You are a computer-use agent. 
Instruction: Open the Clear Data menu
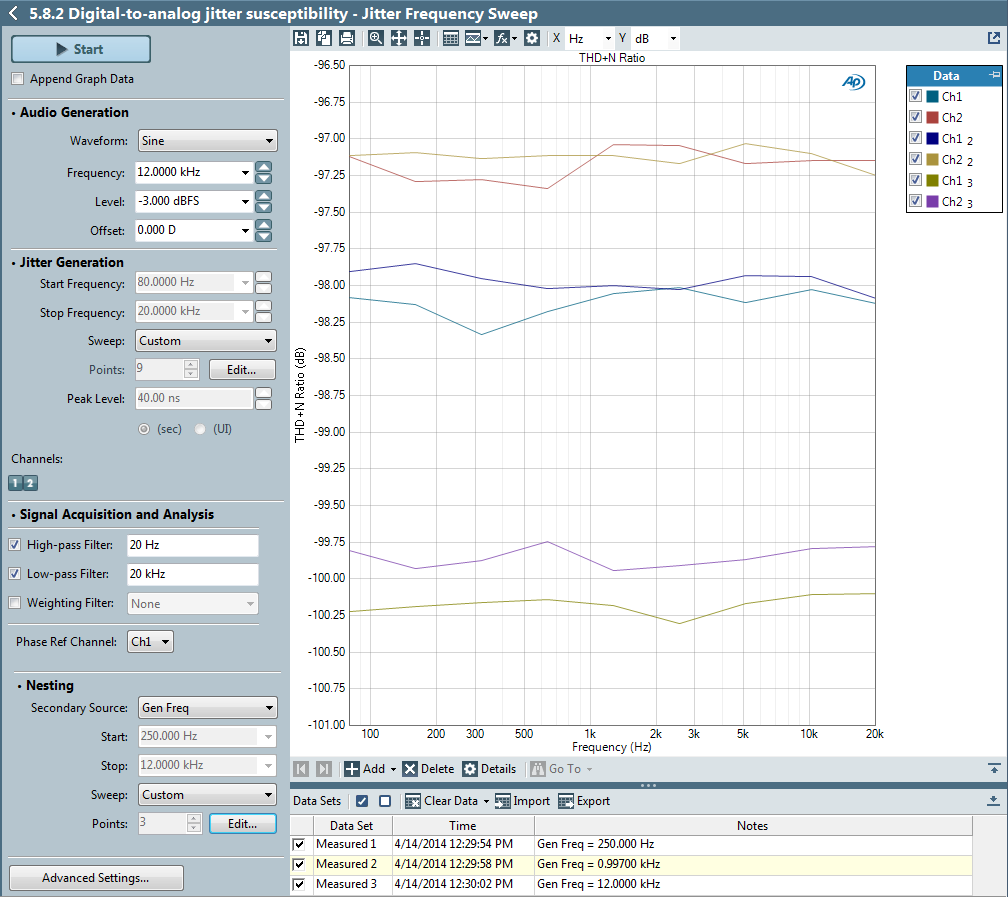pos(446,801)
